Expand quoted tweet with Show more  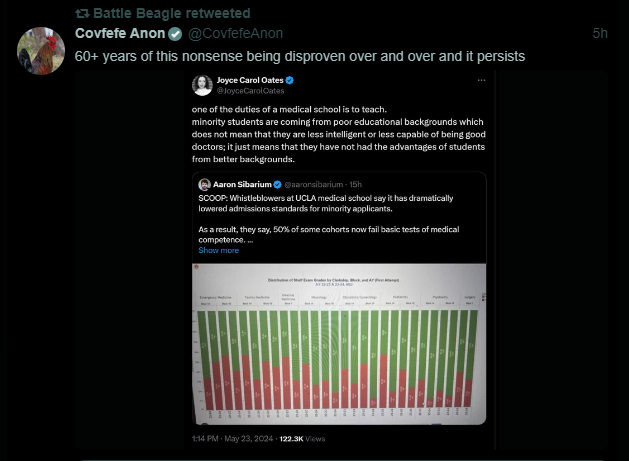click(218, 250)
